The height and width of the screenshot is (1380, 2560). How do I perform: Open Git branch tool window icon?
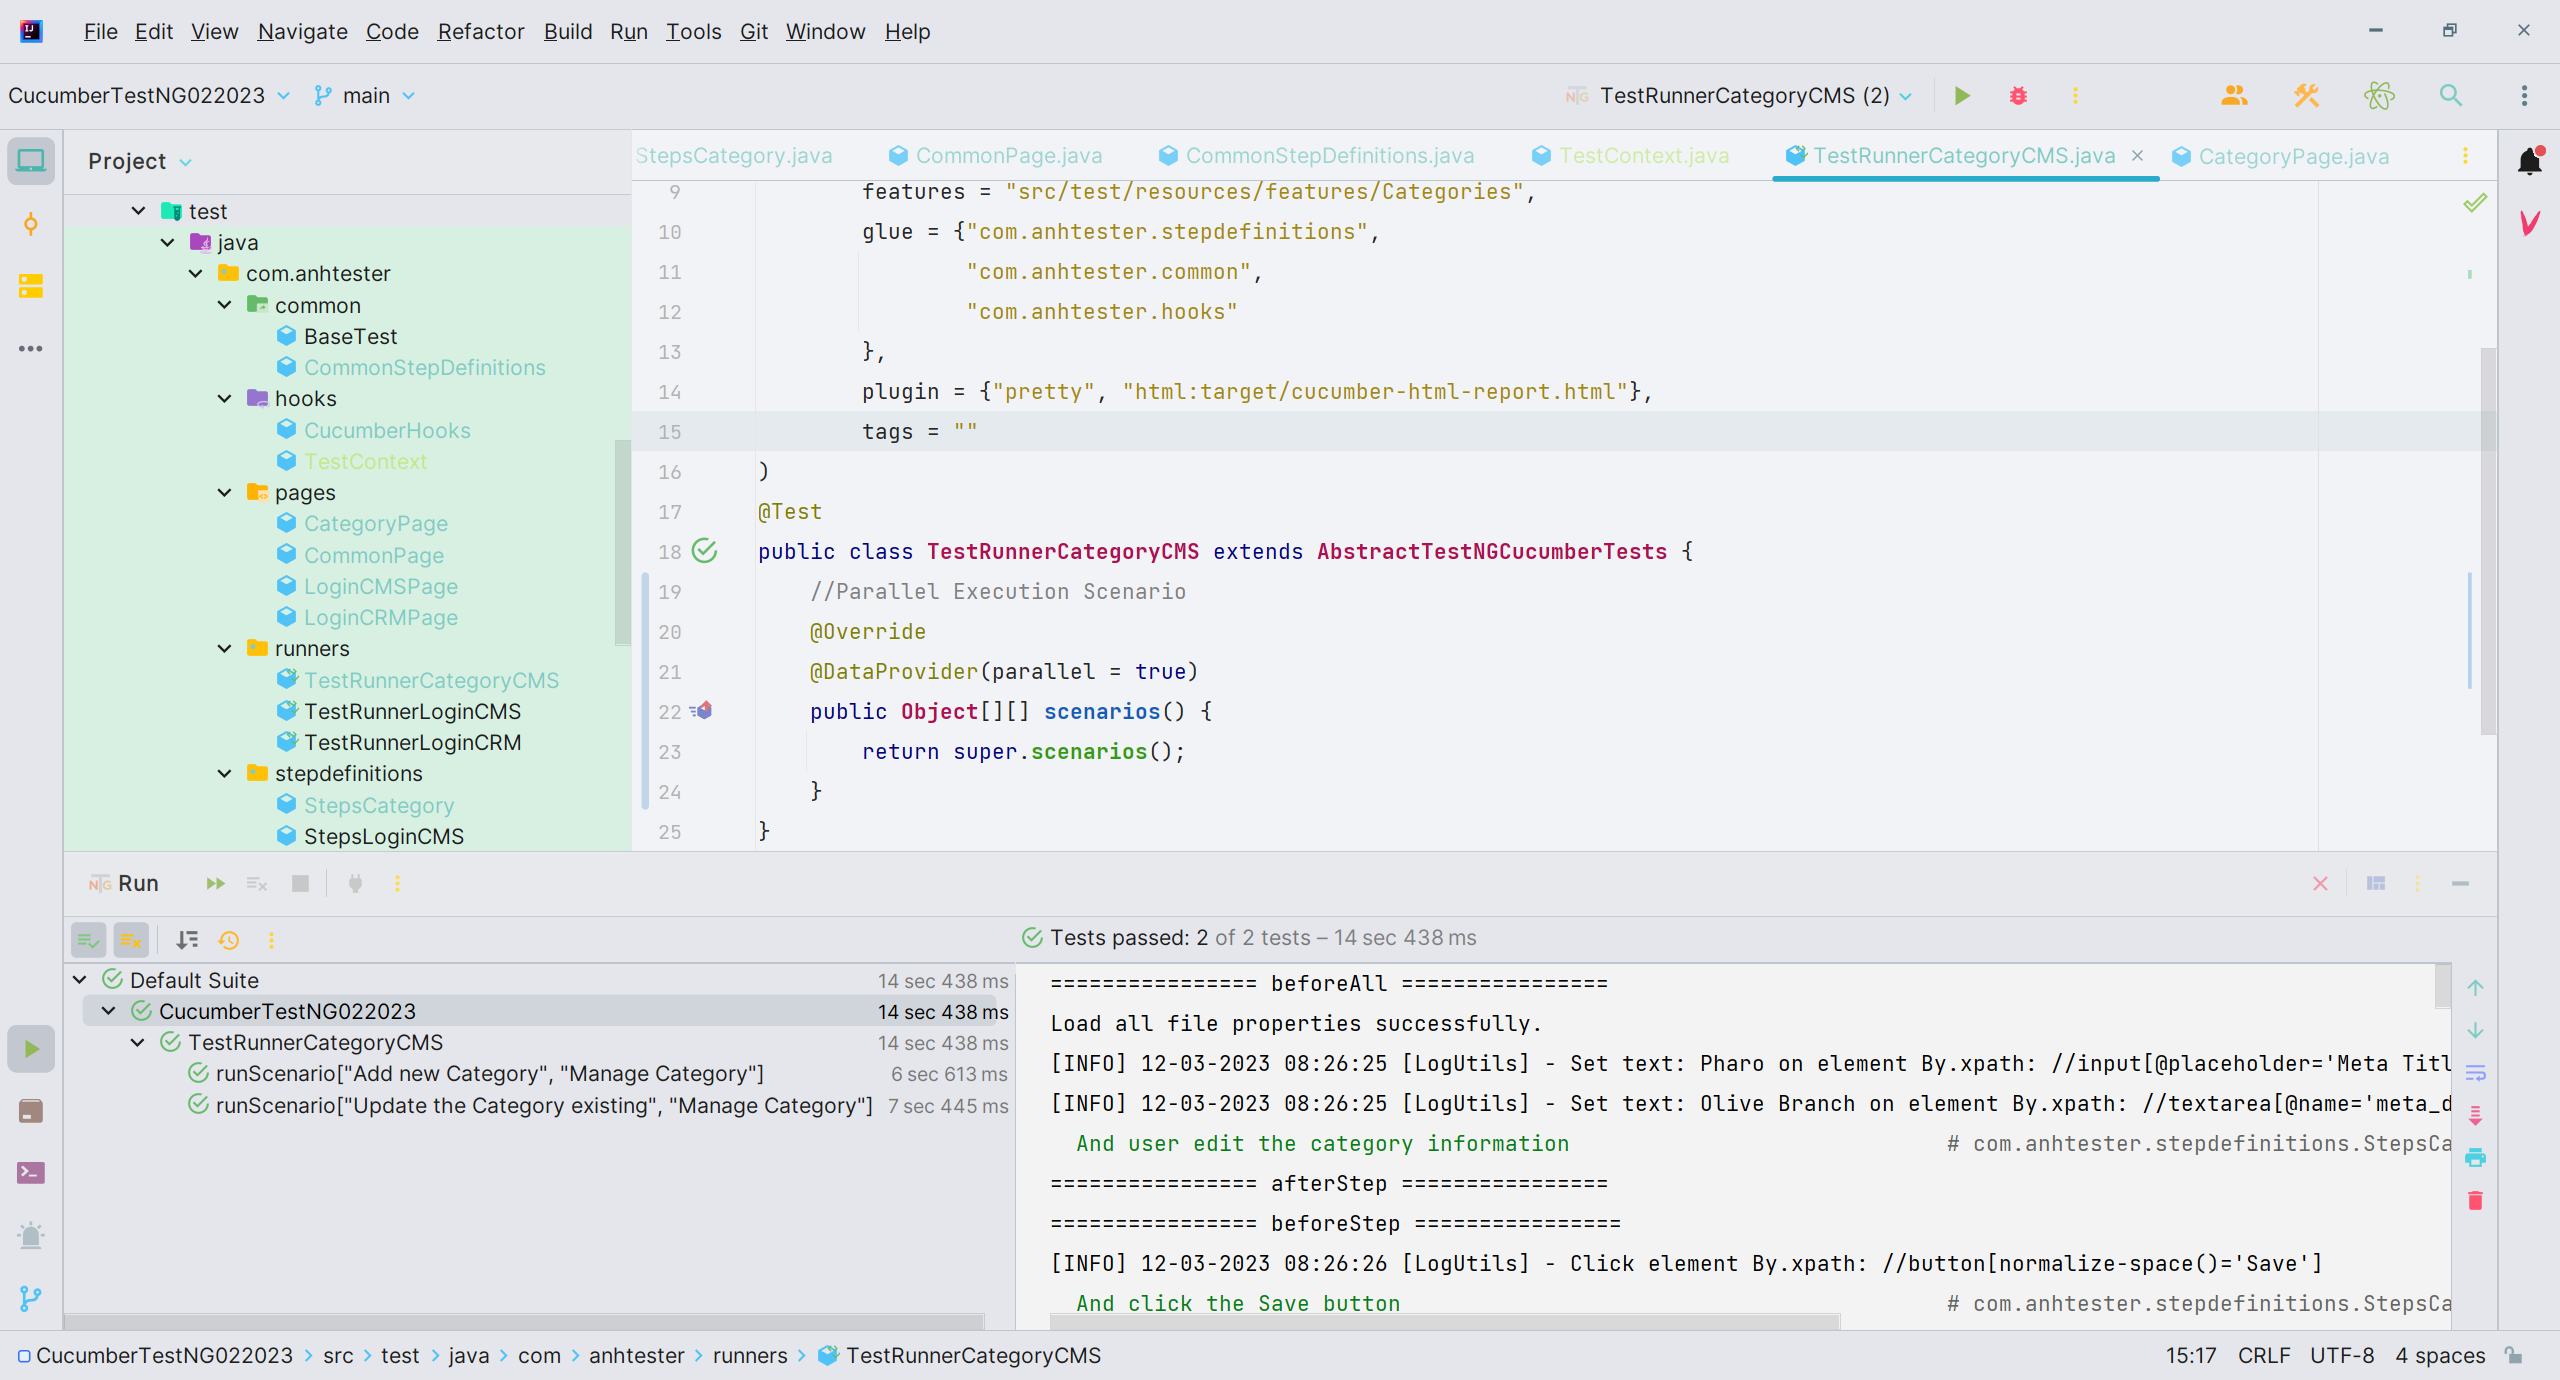[31, 1298]
